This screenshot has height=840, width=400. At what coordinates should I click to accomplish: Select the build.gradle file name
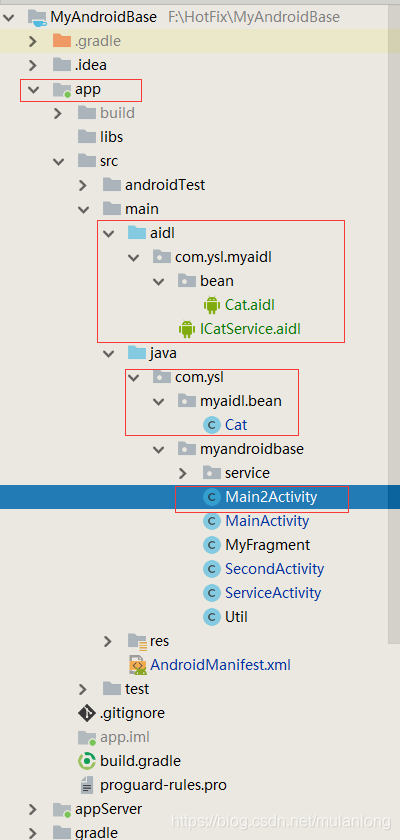140,761
